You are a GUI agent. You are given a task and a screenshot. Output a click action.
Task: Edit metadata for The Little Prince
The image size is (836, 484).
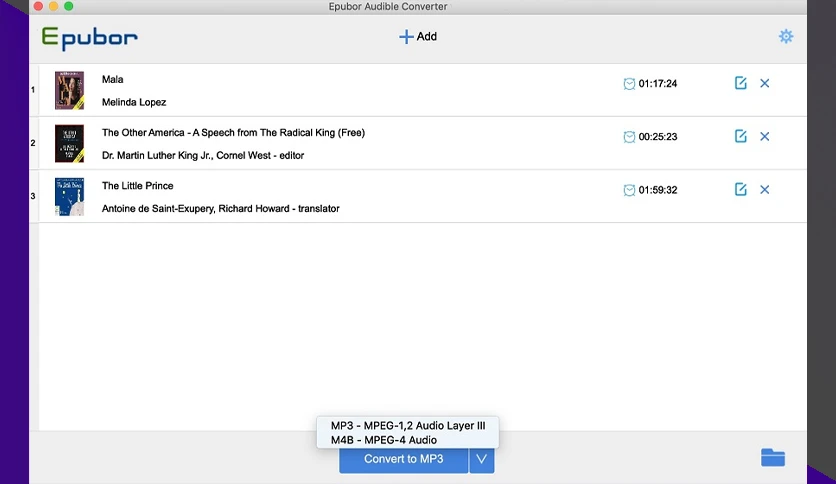click(741, 189)
